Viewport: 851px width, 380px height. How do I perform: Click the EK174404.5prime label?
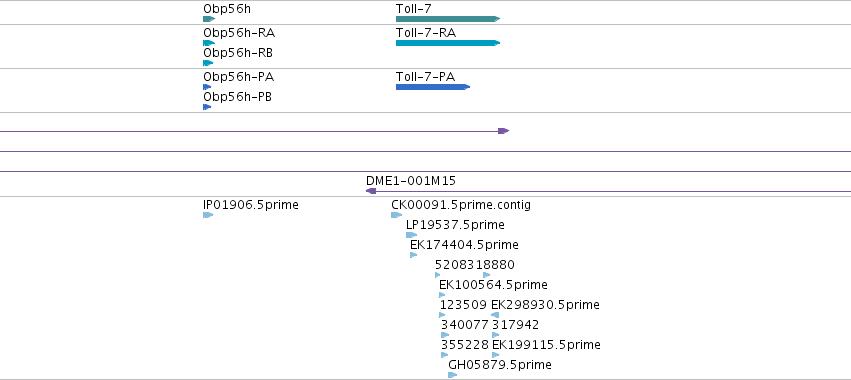coord(464,245)
